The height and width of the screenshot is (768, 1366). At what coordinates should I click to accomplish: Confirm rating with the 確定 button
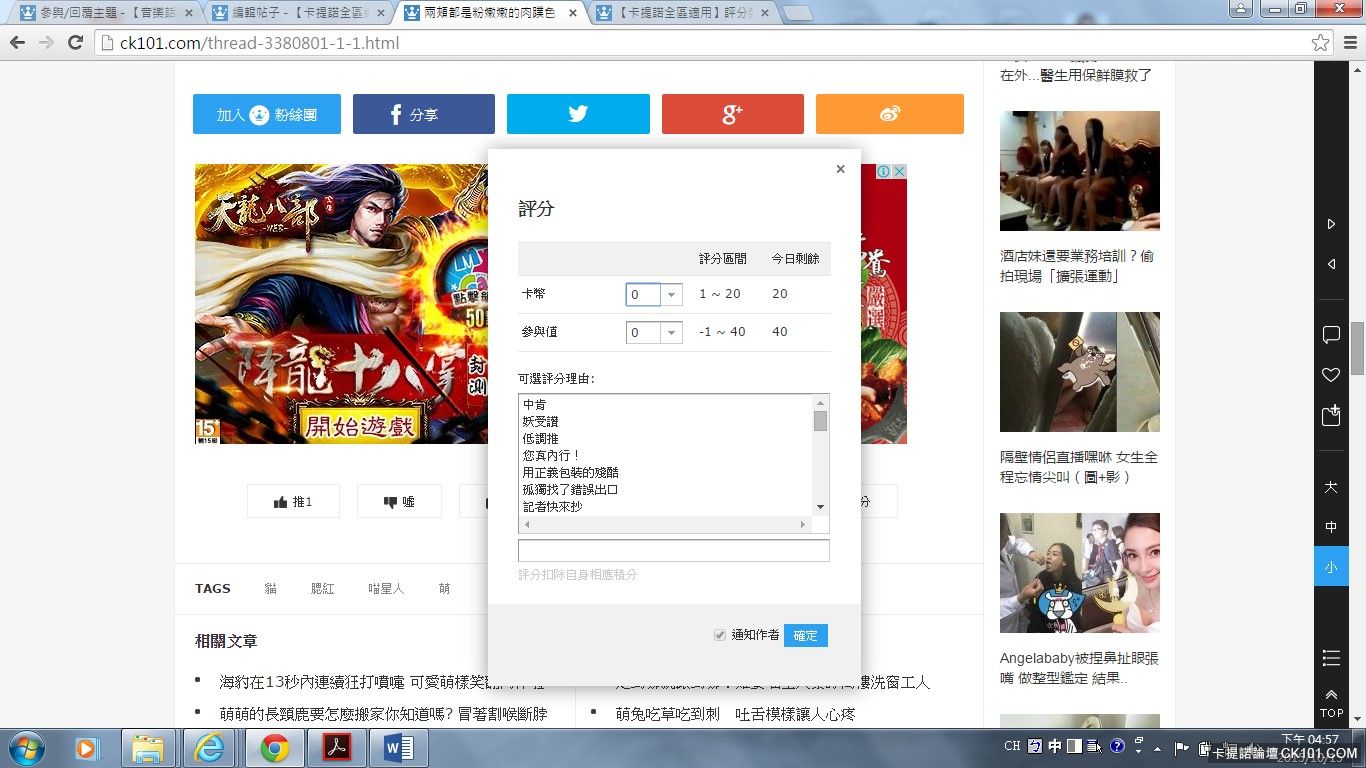tap(805, 636)
